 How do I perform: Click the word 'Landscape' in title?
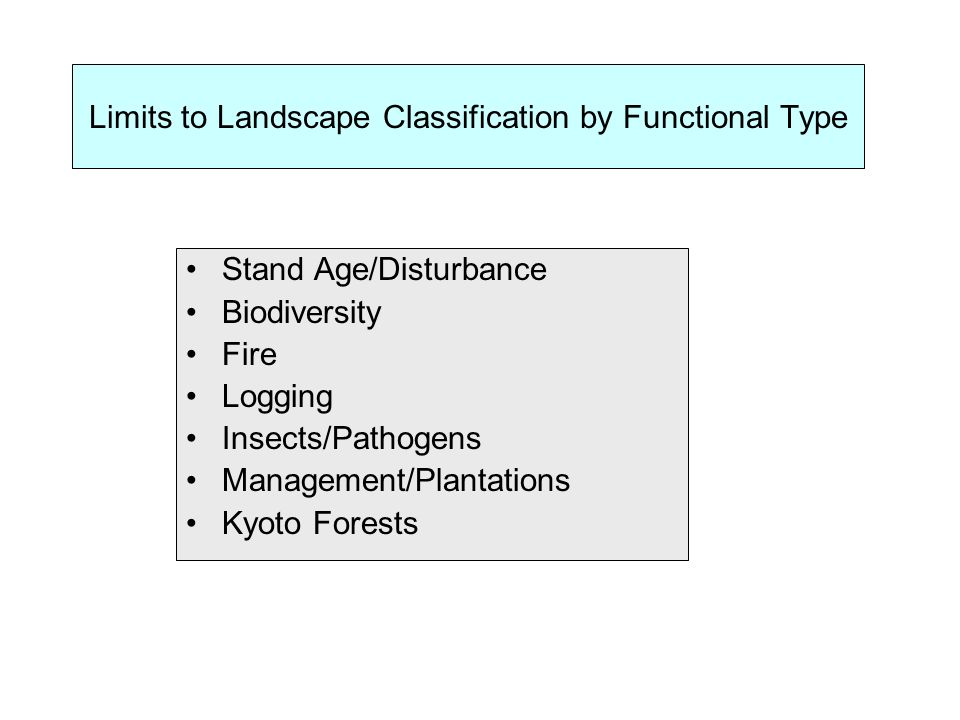pyautogui.click(x=293, y=118)
